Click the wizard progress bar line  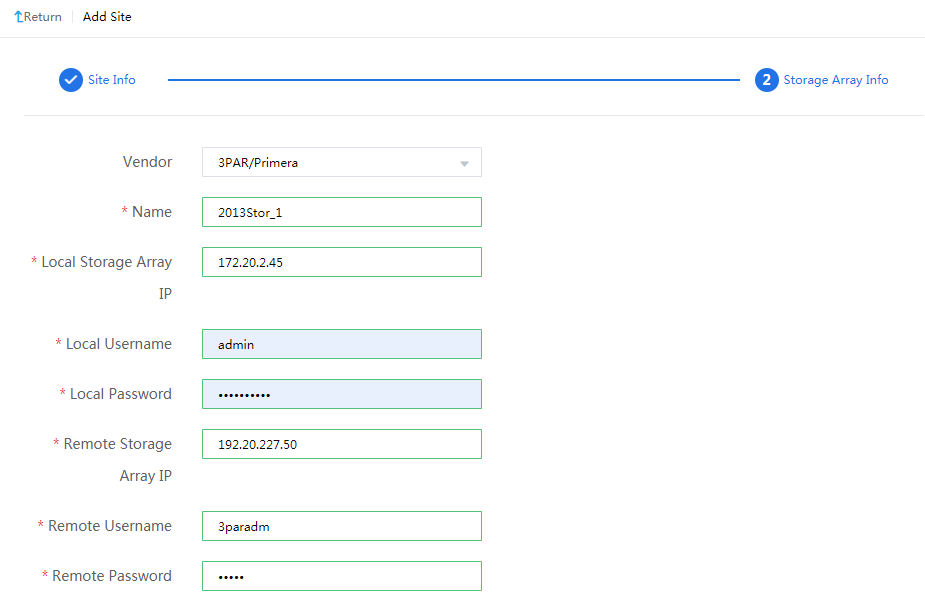[456, 79]
